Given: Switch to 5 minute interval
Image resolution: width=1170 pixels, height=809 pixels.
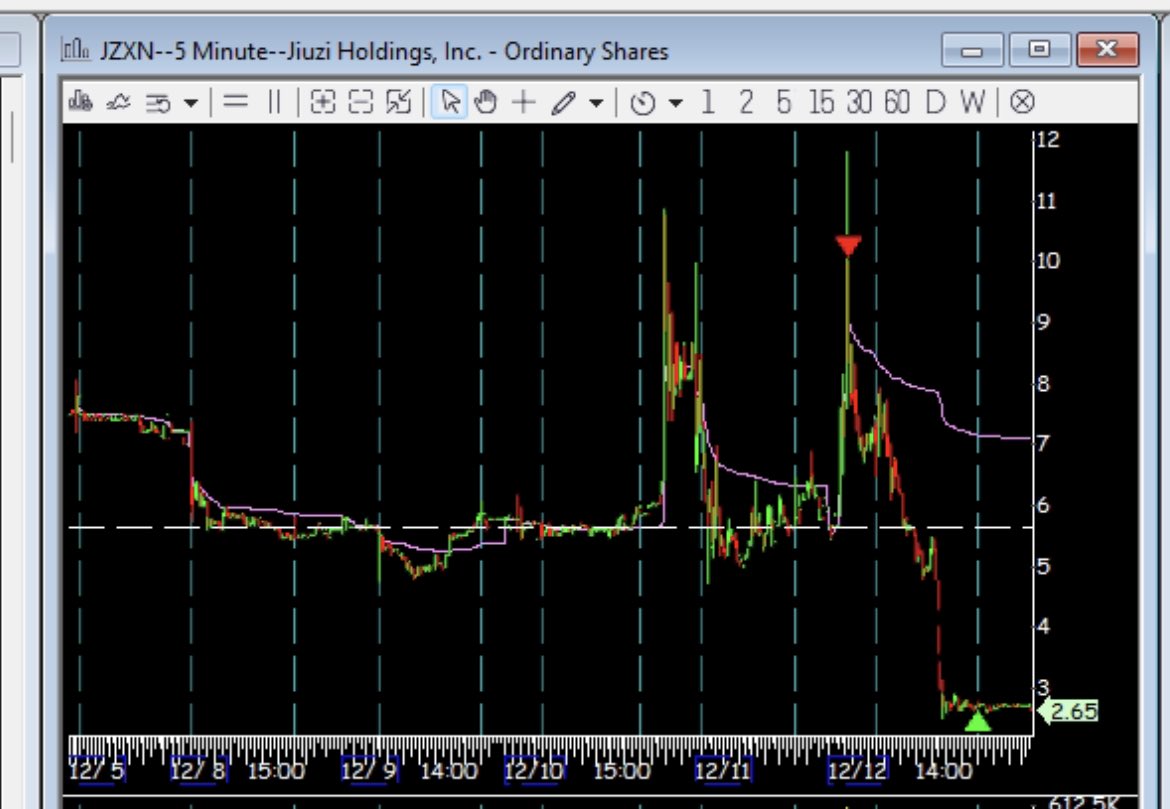Looking at the screenshot, I should 783,101.
